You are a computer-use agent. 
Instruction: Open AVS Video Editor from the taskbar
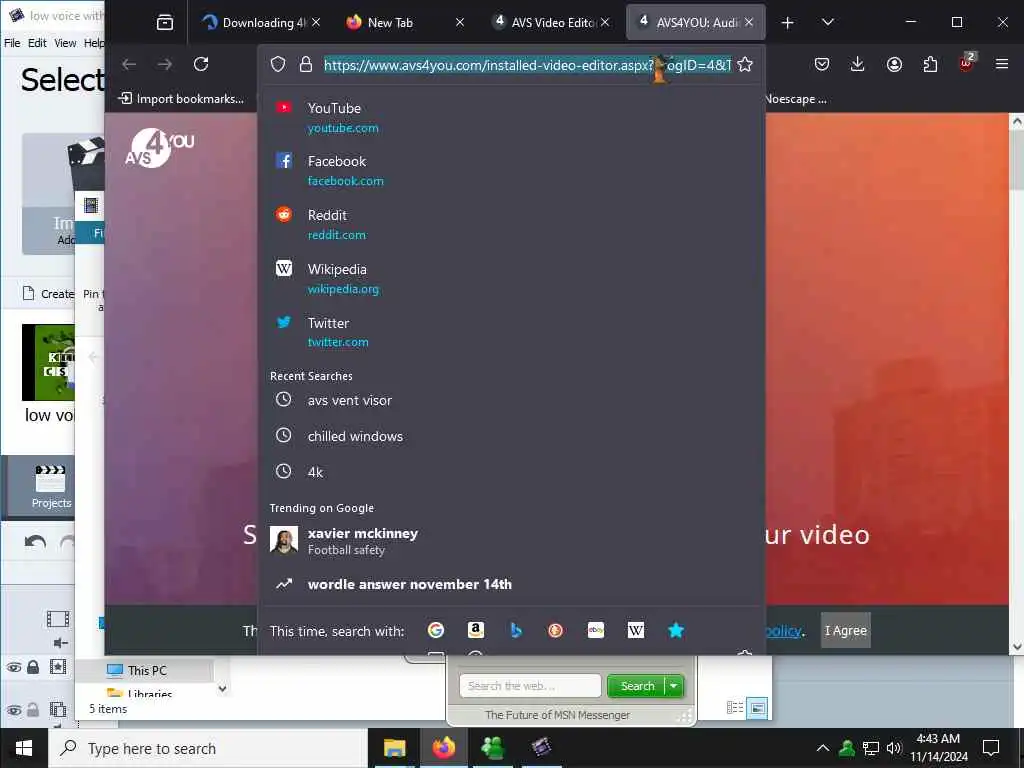coord(541,748)
